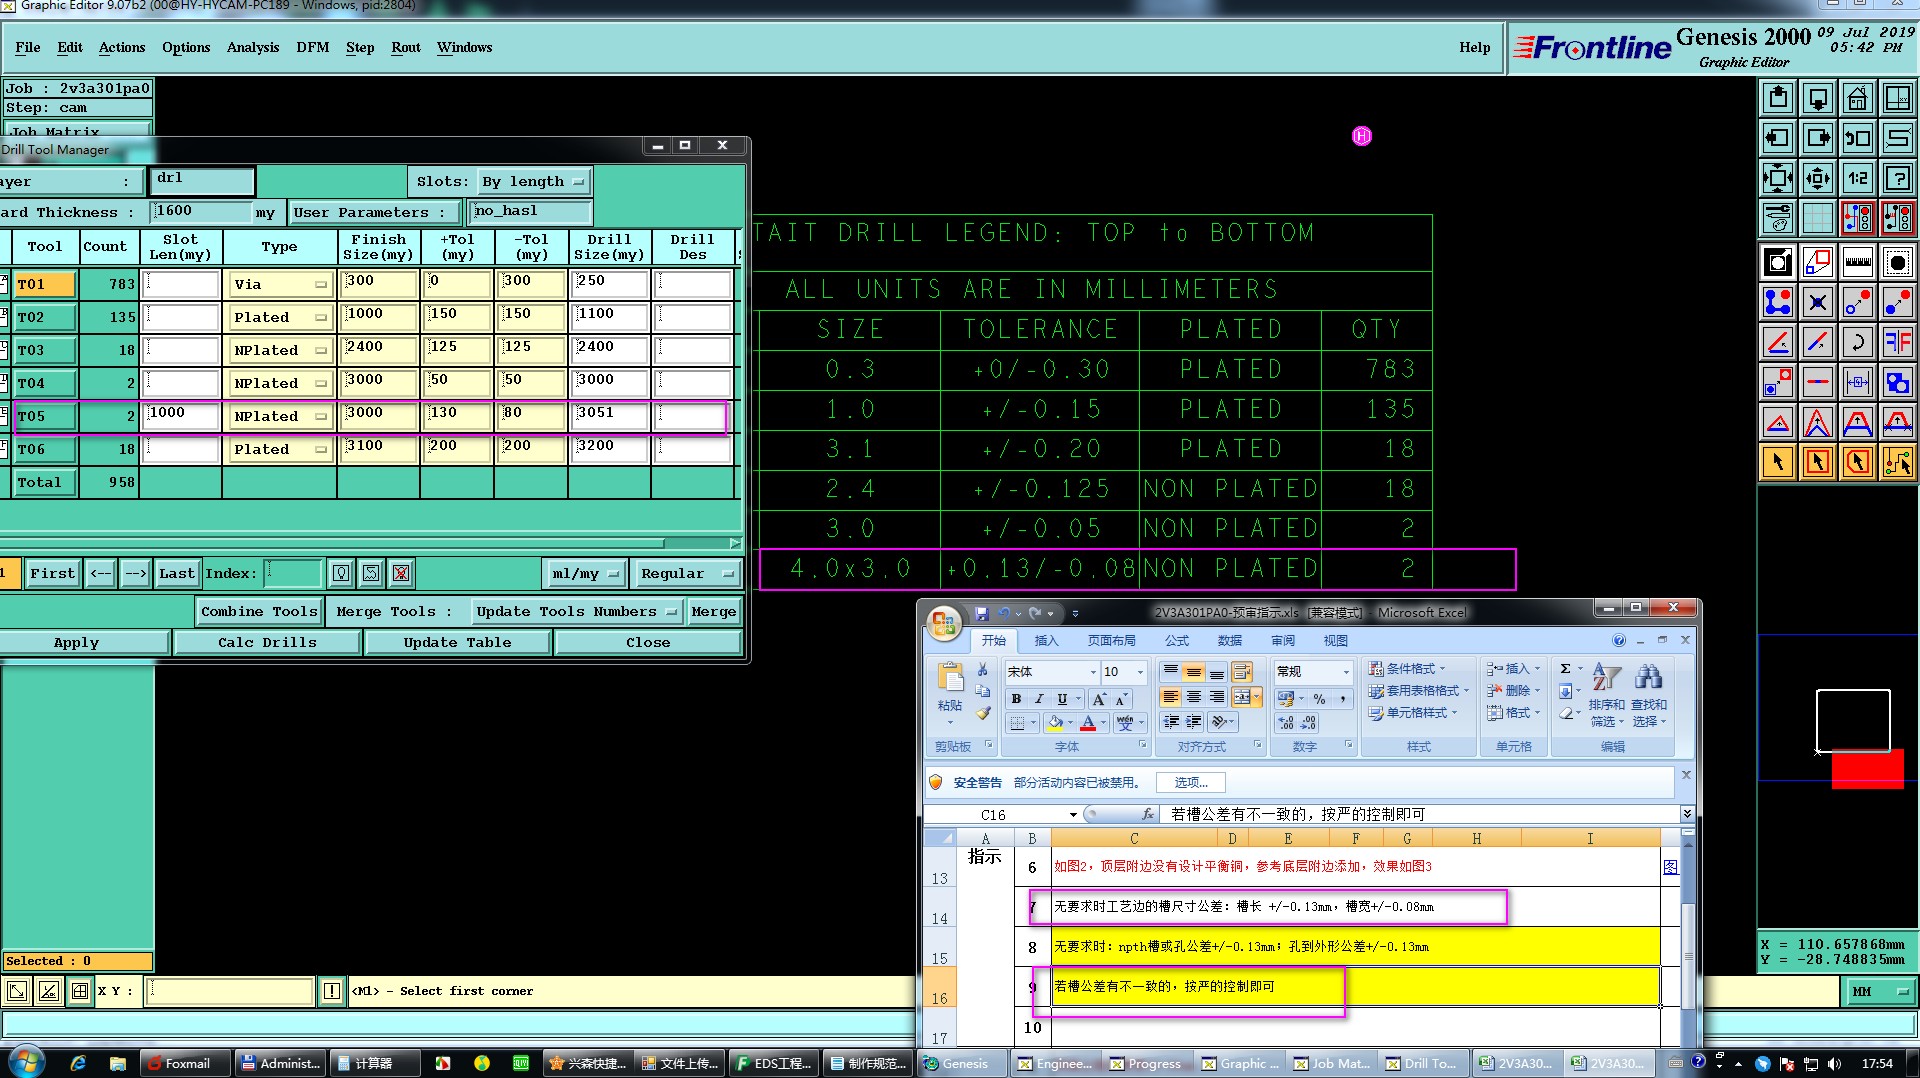Click the pan down arrow icon
This screenshot has width=1920, height=1078.
click(x=1817, y=98)
